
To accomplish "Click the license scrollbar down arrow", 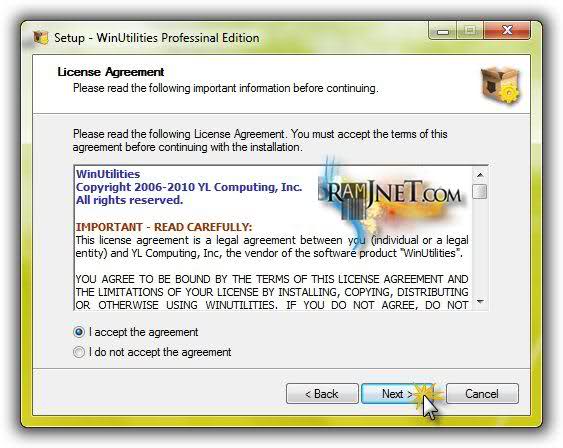I will click(x=480, y=301).
